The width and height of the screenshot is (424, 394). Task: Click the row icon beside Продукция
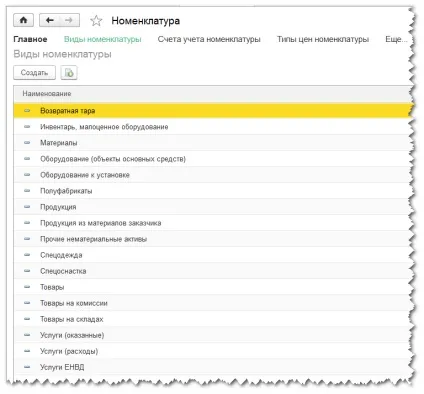point(27,207)
